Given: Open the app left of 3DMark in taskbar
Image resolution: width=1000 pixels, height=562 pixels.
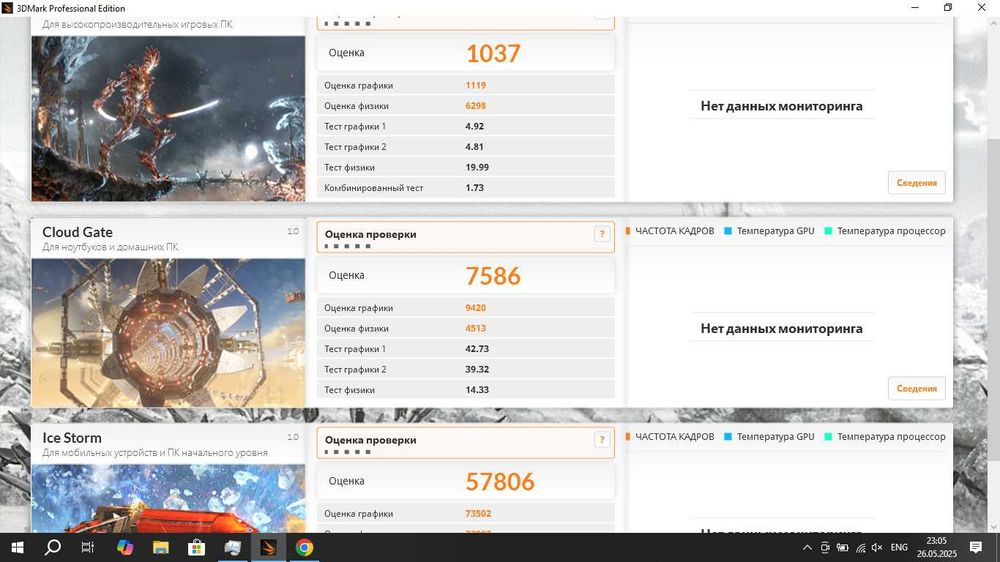Looking at the screenshot, I should [232, 547].
